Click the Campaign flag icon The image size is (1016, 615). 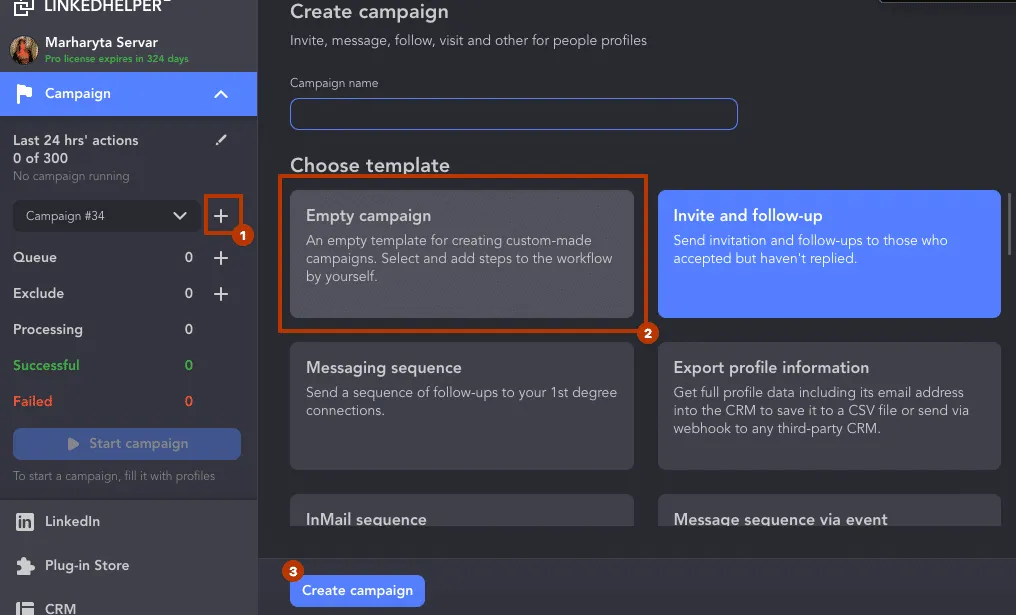pos(25,94)
